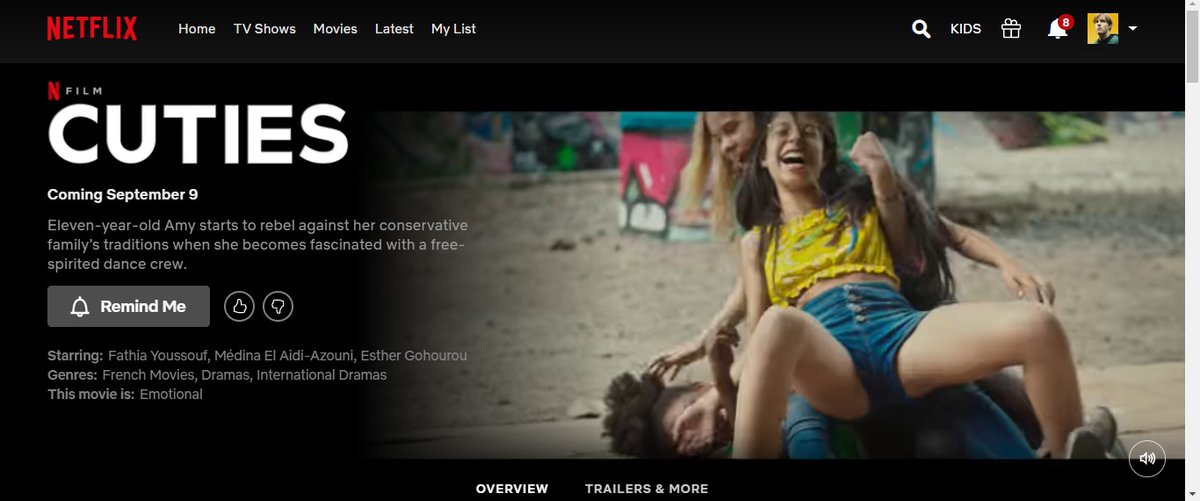Open TV Shows section

(x=265, y=29)
